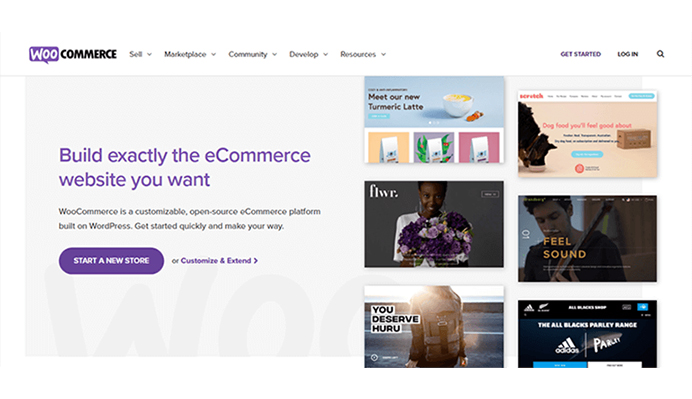The width and height of the screenshot is (692, 399).
Task: Open the search magnifier icon
Action: 660,54
